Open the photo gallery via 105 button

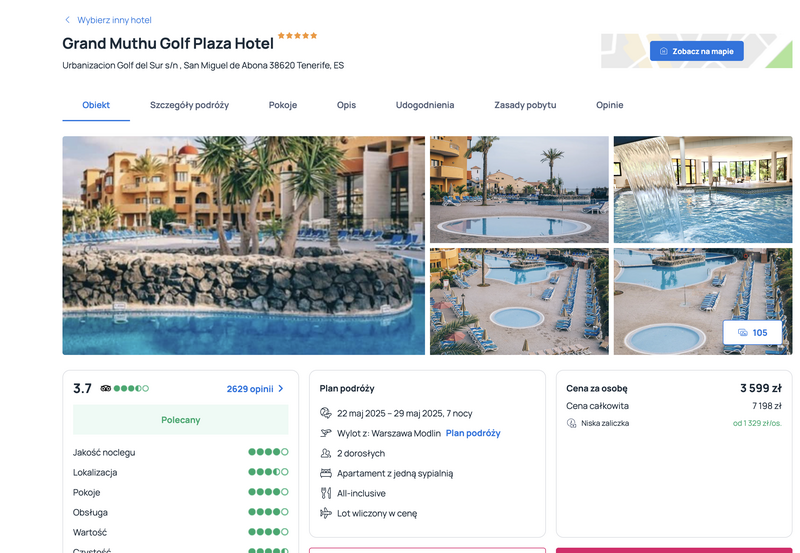point(753,333)
